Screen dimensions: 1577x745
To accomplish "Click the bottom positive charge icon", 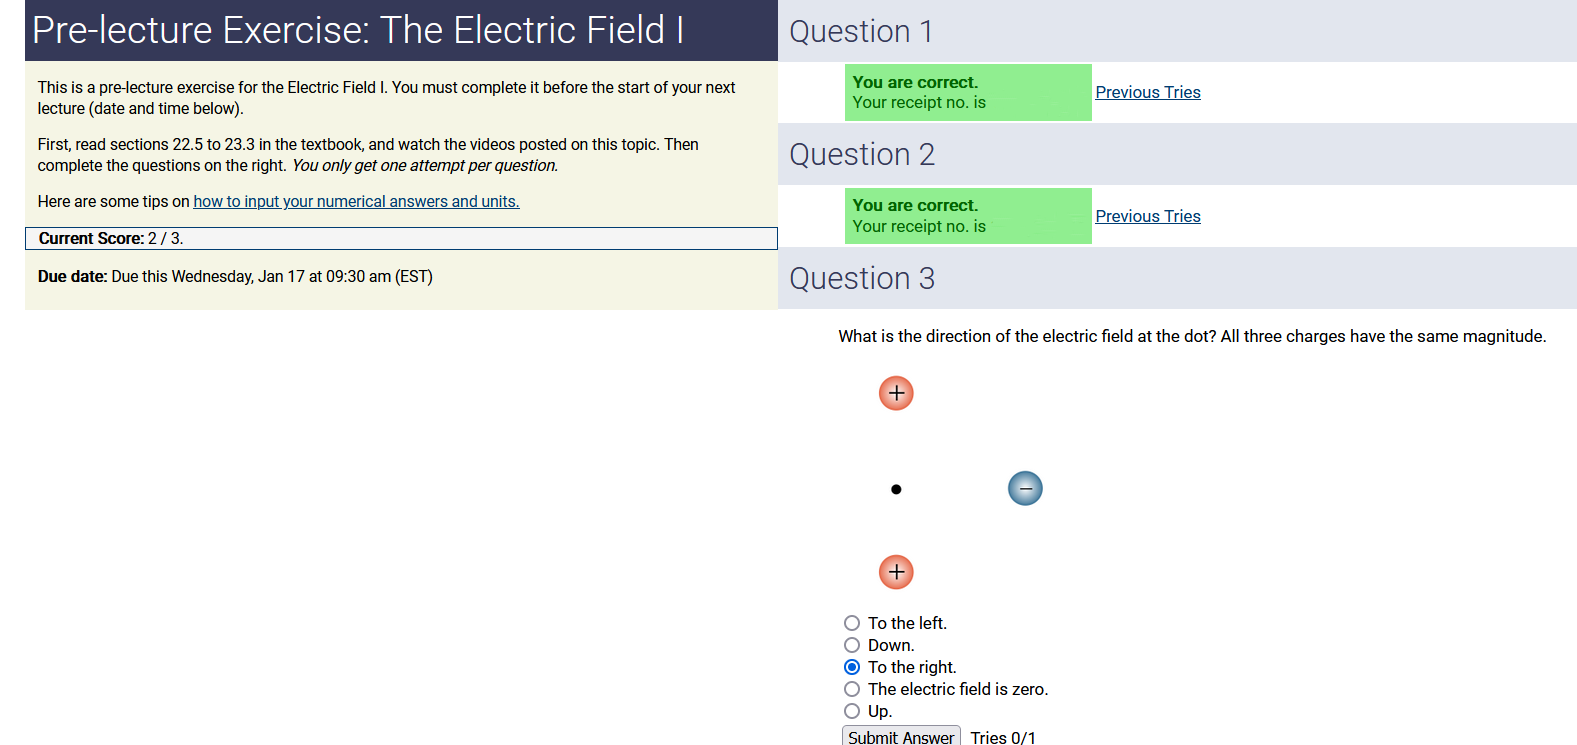I will tap(896, 572).
